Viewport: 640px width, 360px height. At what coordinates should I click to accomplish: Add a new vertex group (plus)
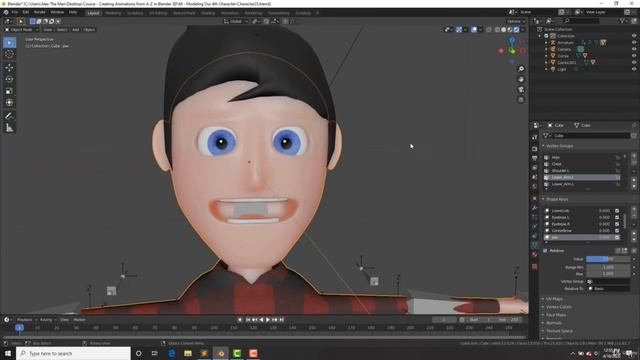click(634, 156)
